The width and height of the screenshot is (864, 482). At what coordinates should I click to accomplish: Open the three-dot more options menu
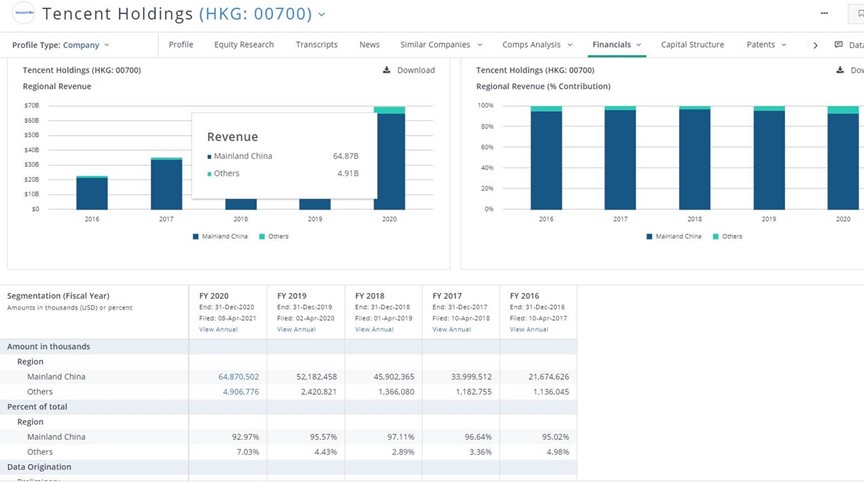click(x=823, y=14)
